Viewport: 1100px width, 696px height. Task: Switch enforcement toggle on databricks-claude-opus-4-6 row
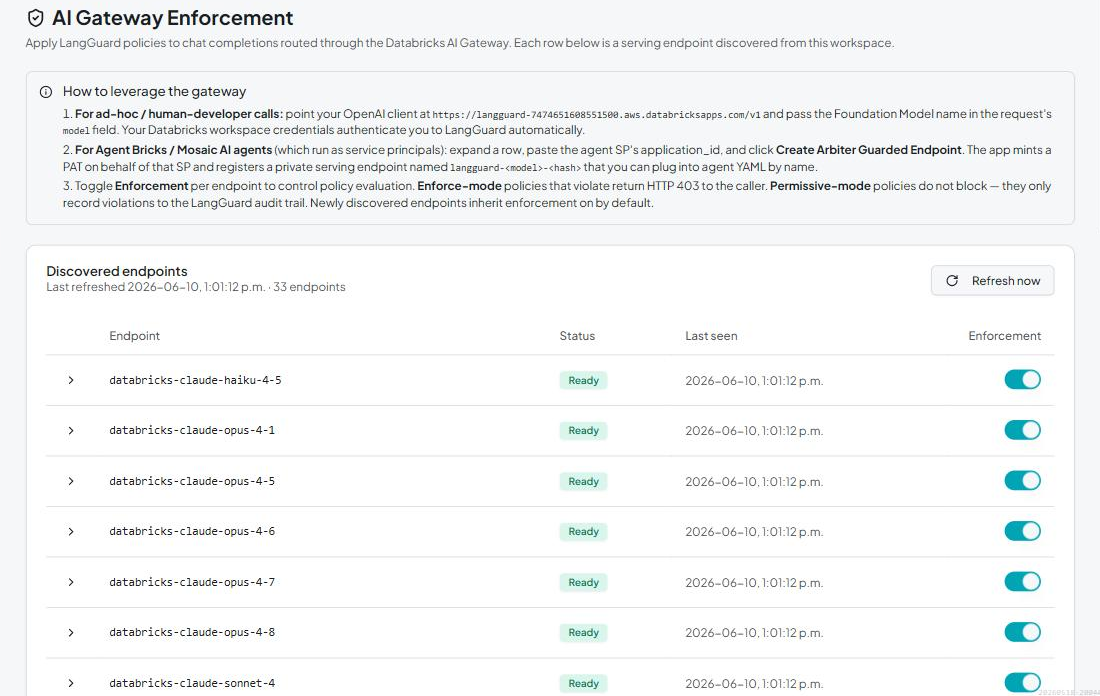1022,531
